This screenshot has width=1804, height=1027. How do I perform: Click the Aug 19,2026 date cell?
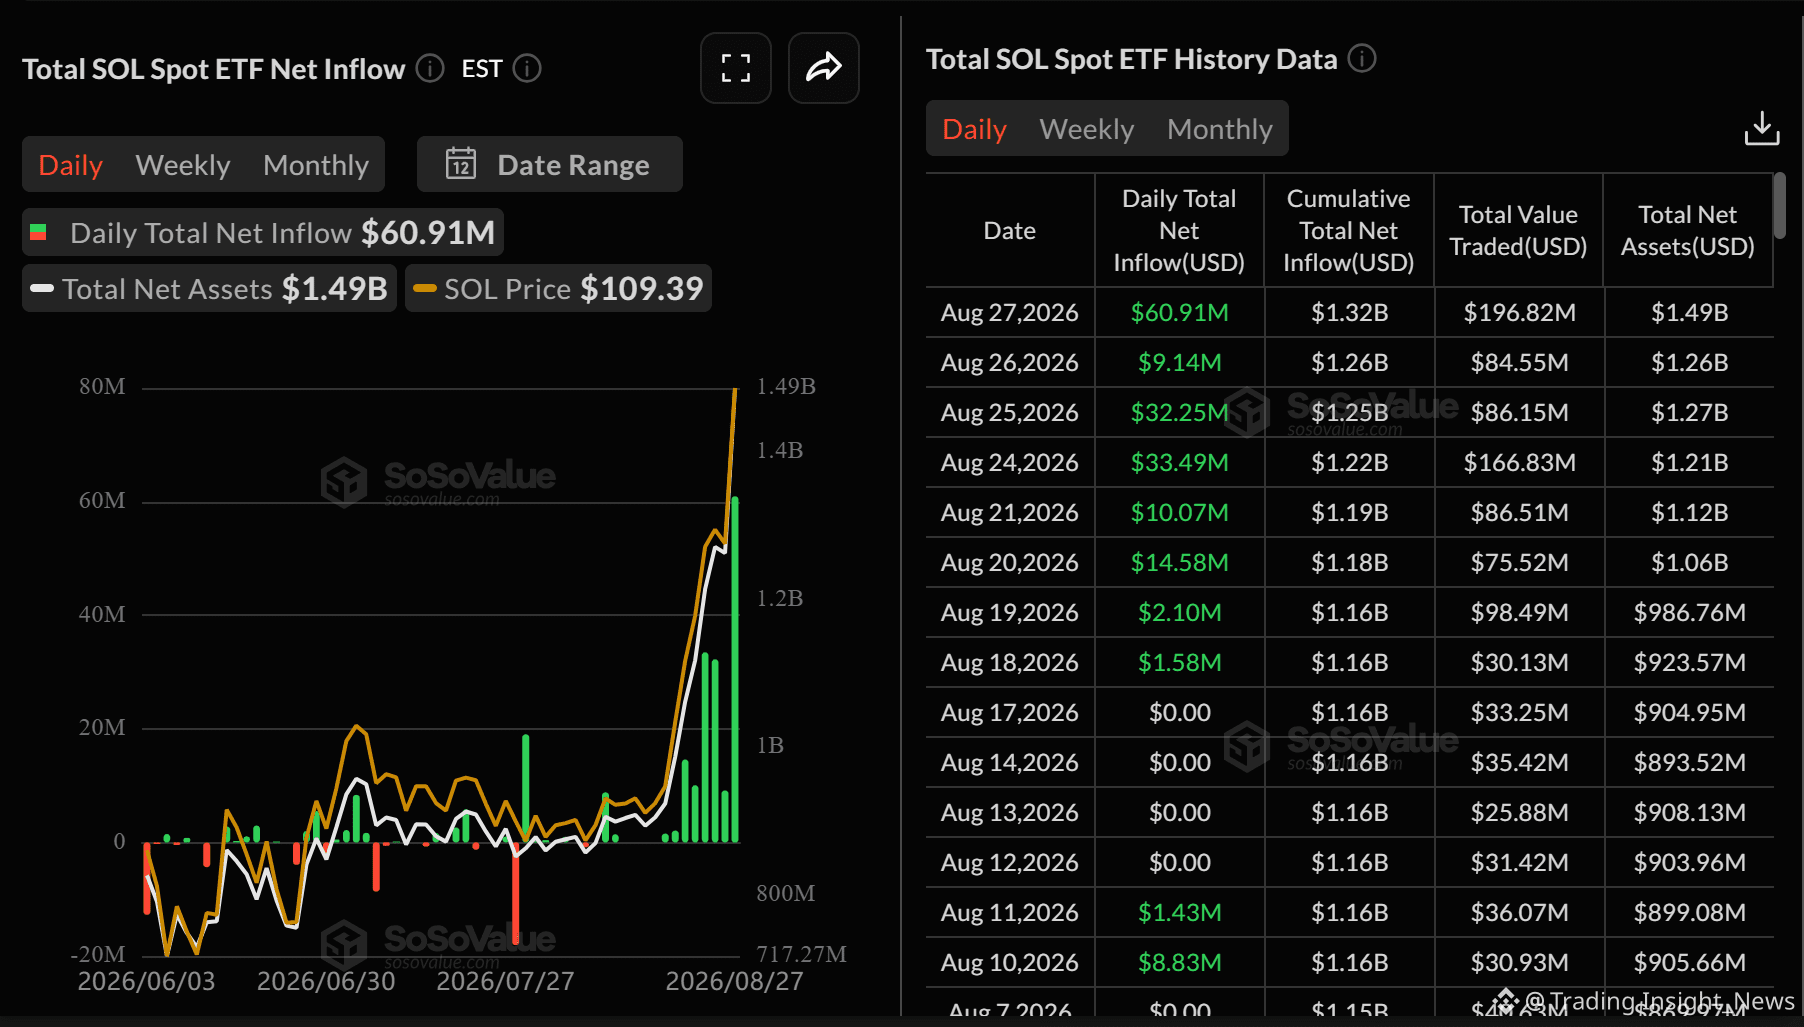tap(1010, 613)
